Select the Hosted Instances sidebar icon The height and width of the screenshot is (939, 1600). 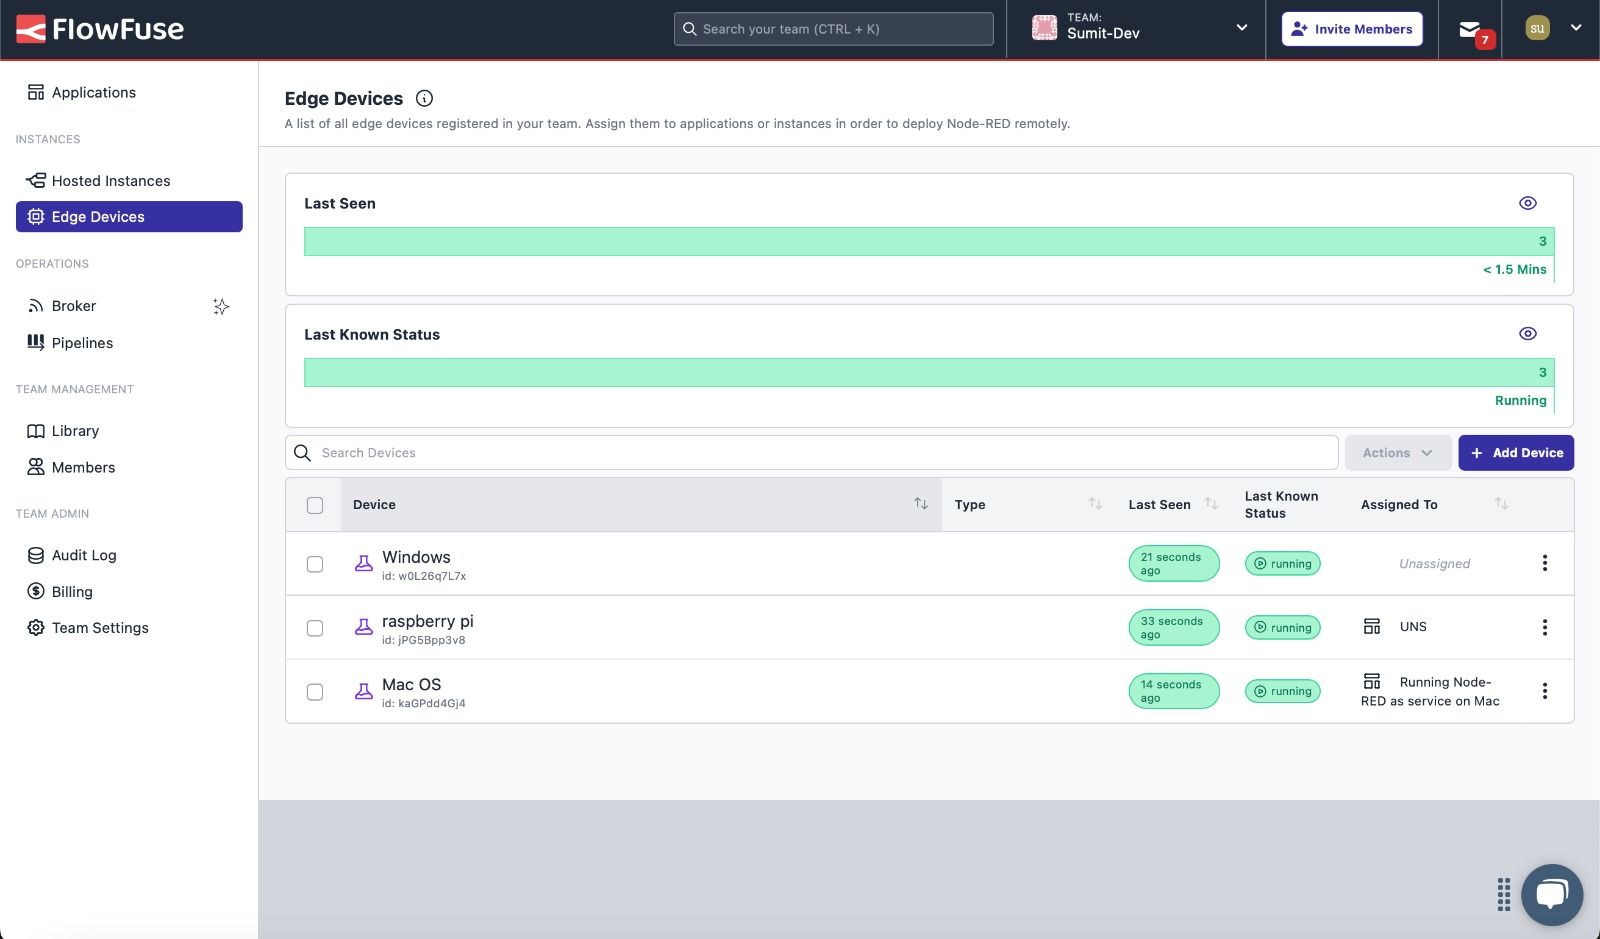click(35, 180)
